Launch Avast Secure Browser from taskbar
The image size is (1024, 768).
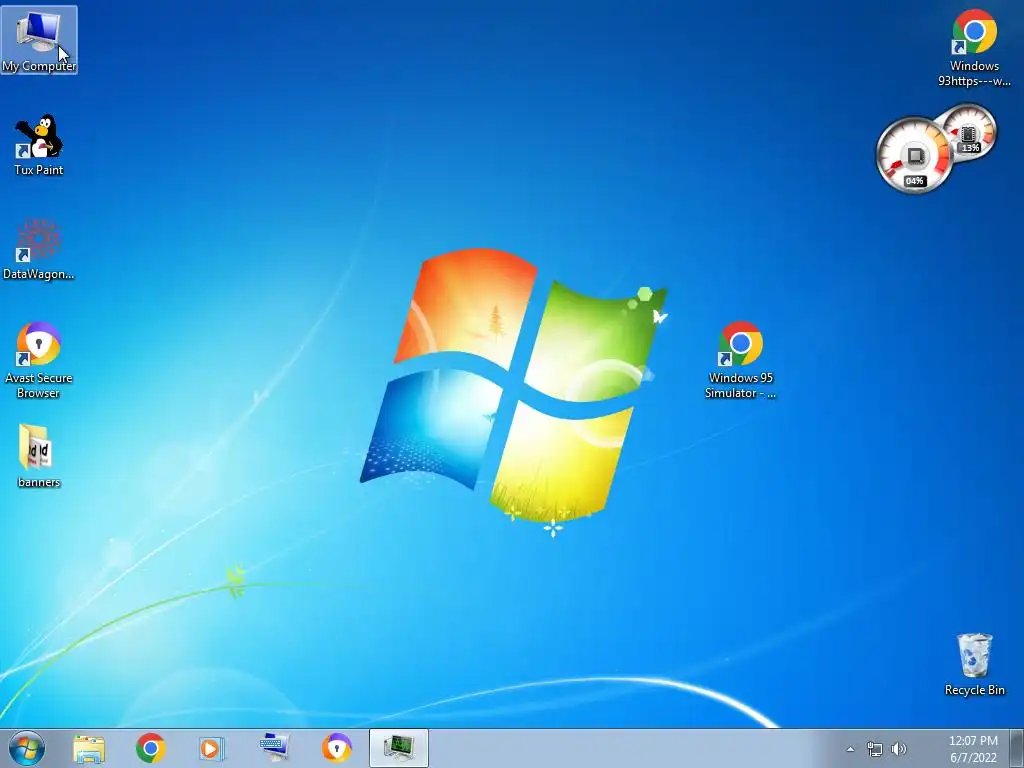click(336, 748)
